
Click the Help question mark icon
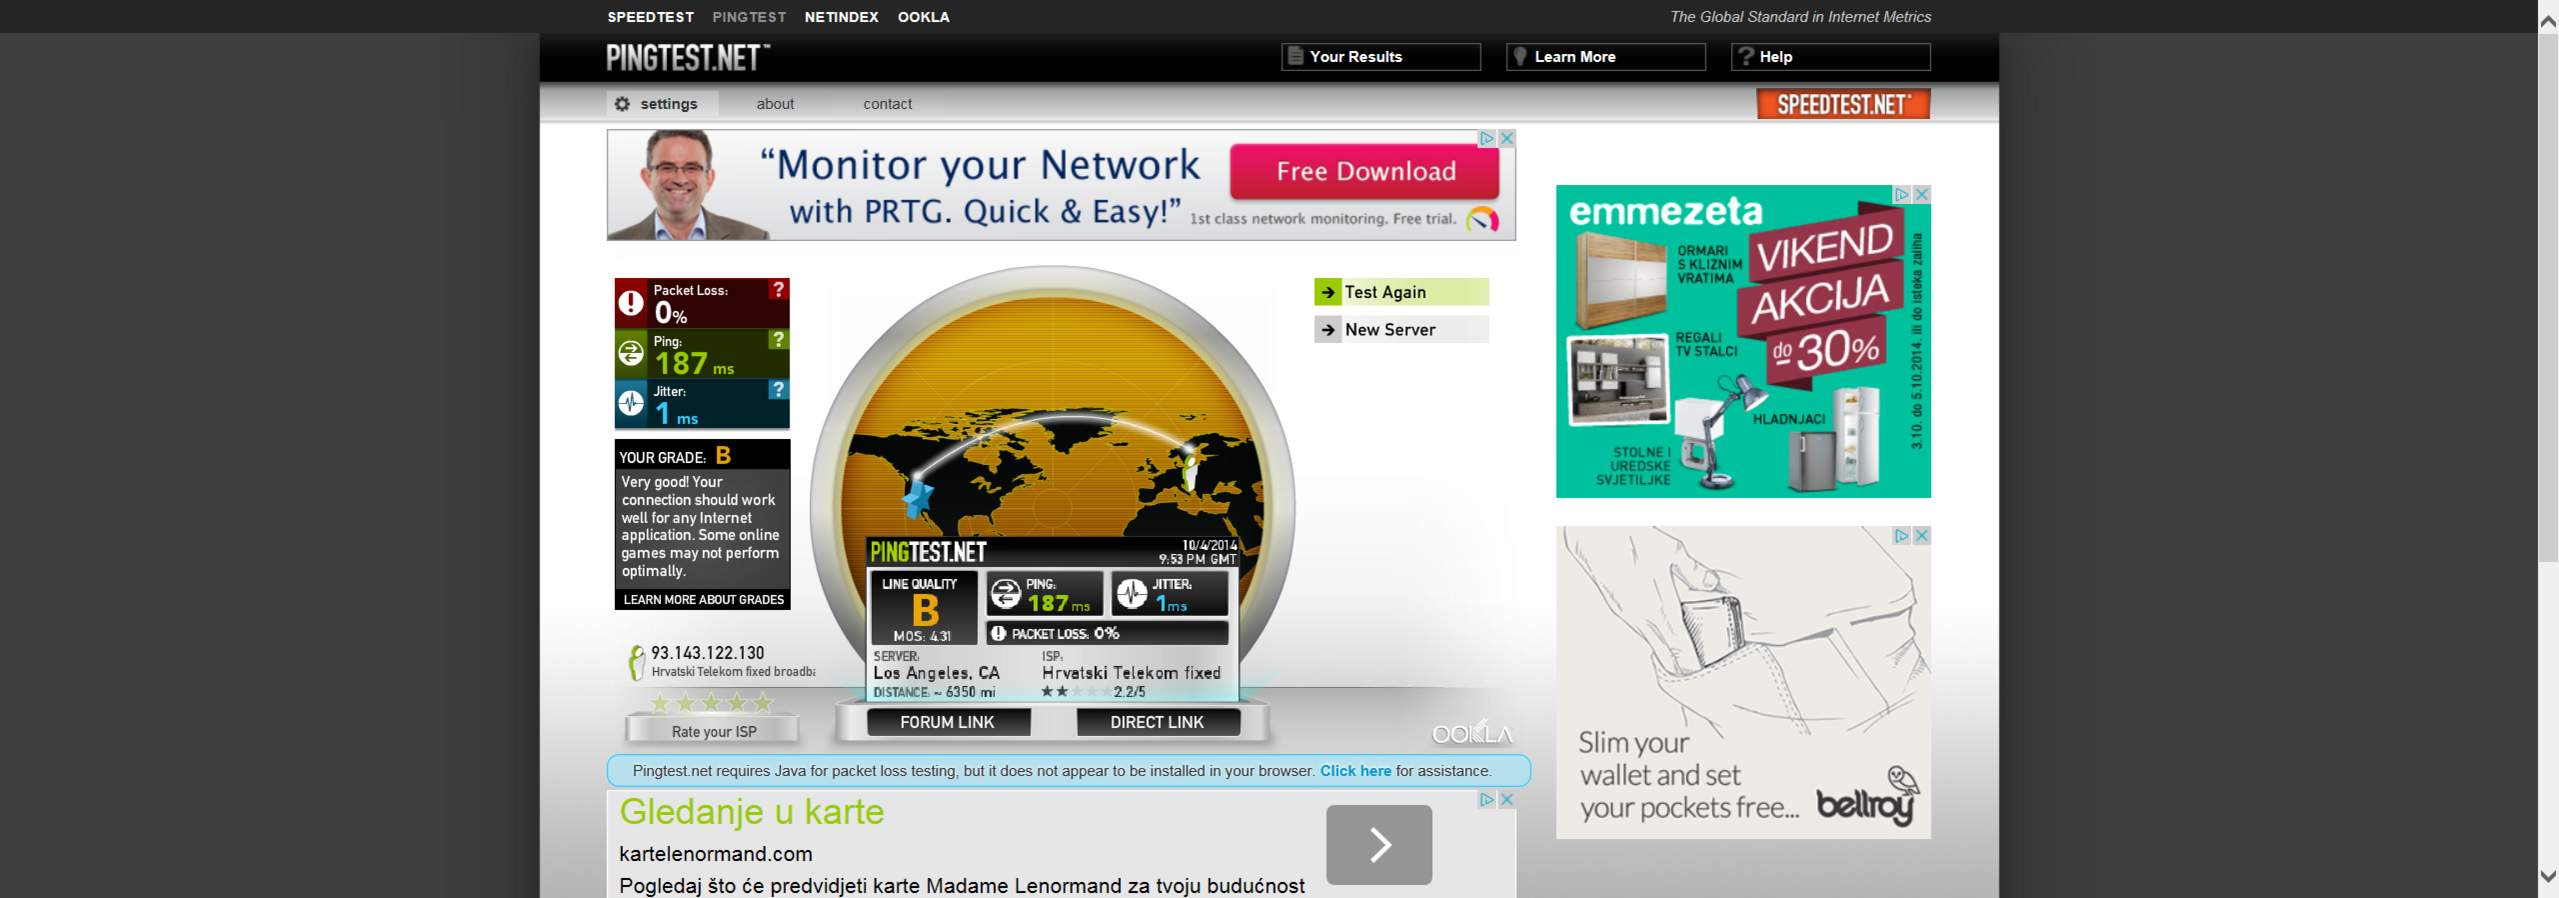tap(1746, 56)
